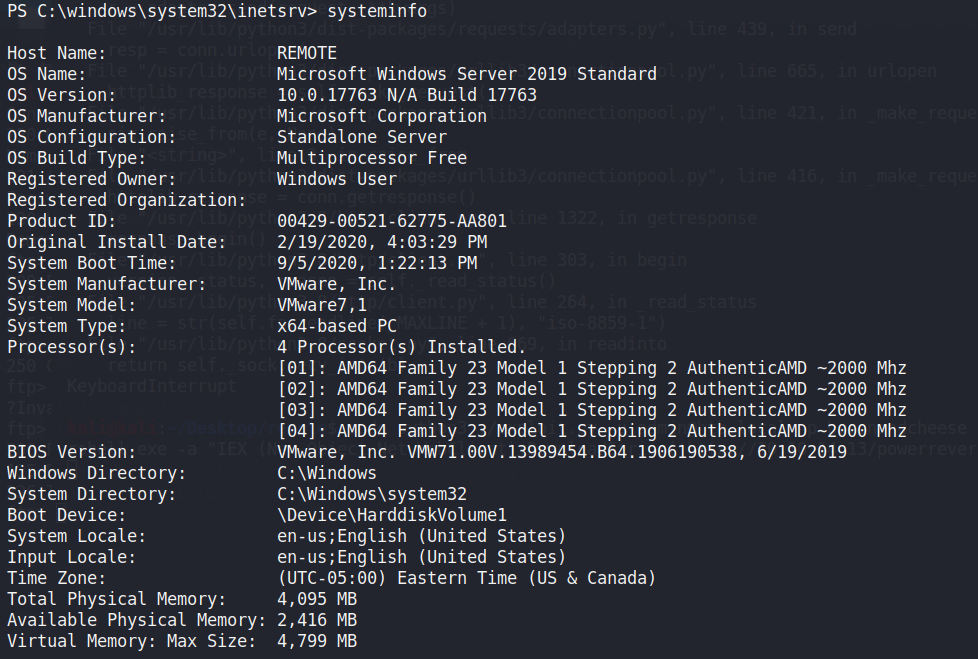978x659 pixels.
Task: Click the Registered Owner value Windows User
Action: pos(336,179)
